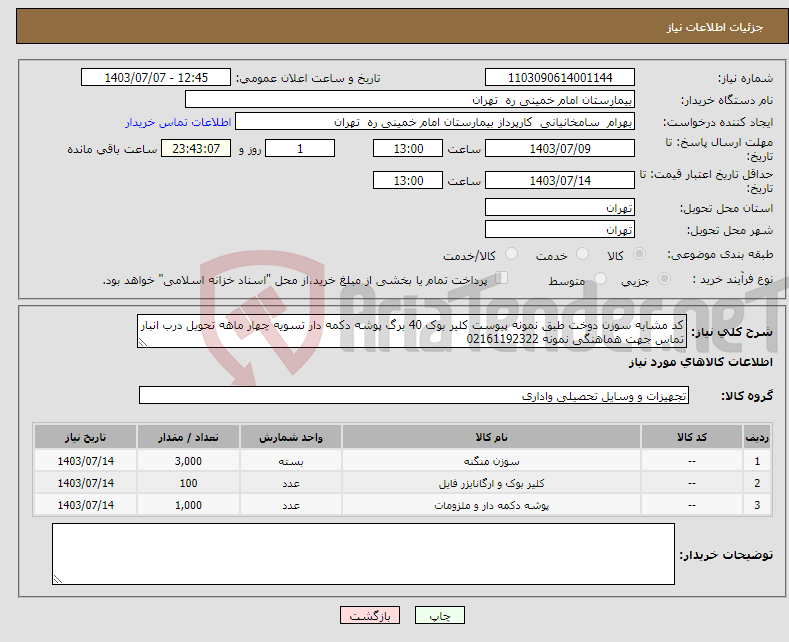This screenshot has height=642, width=789.
Task: Click the price validity date 1403/07/14 field
Action: coord(560,180)
